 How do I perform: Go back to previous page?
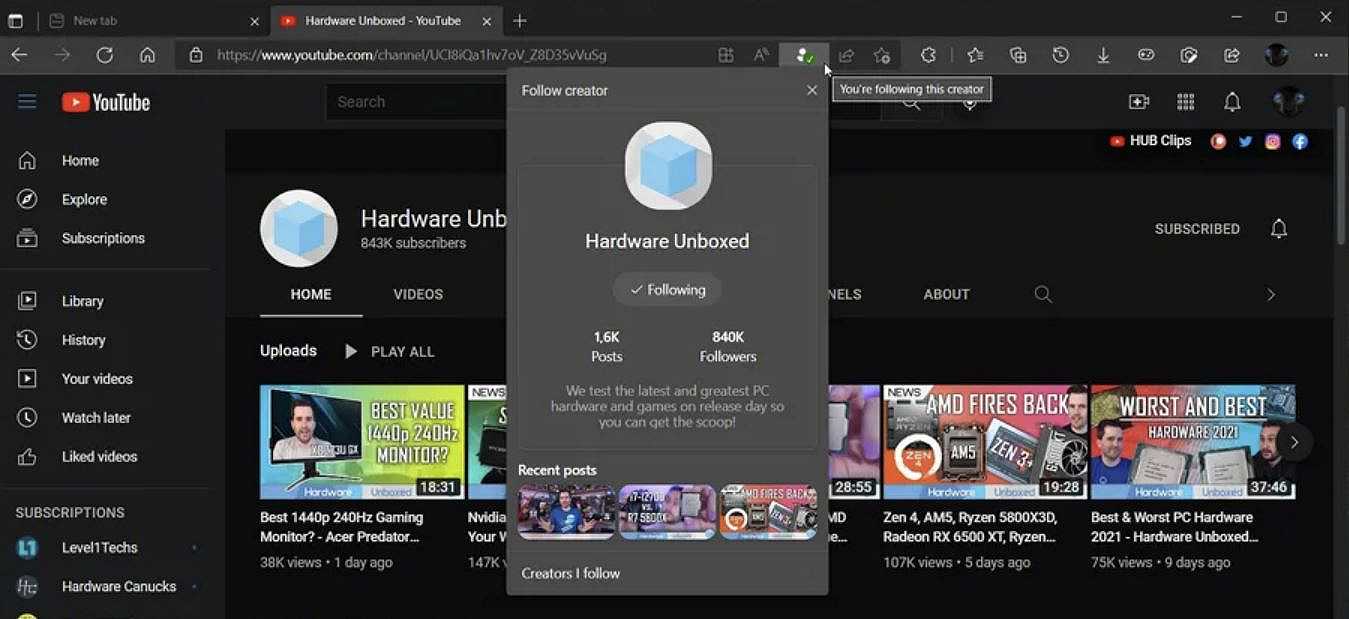point(19,56)
